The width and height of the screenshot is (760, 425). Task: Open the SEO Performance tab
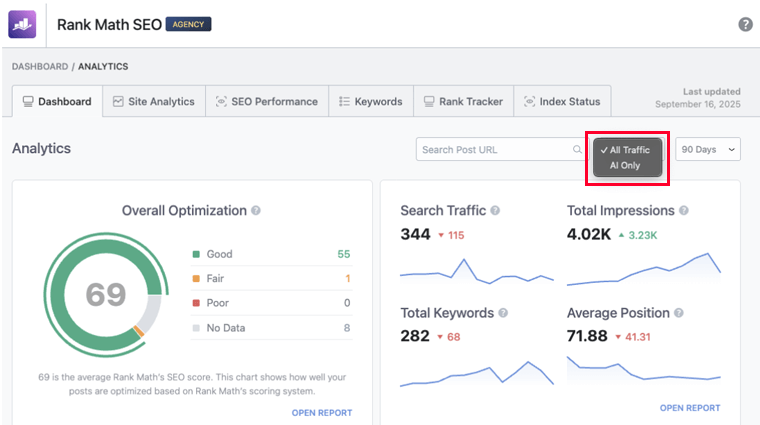tap(267, 101)
